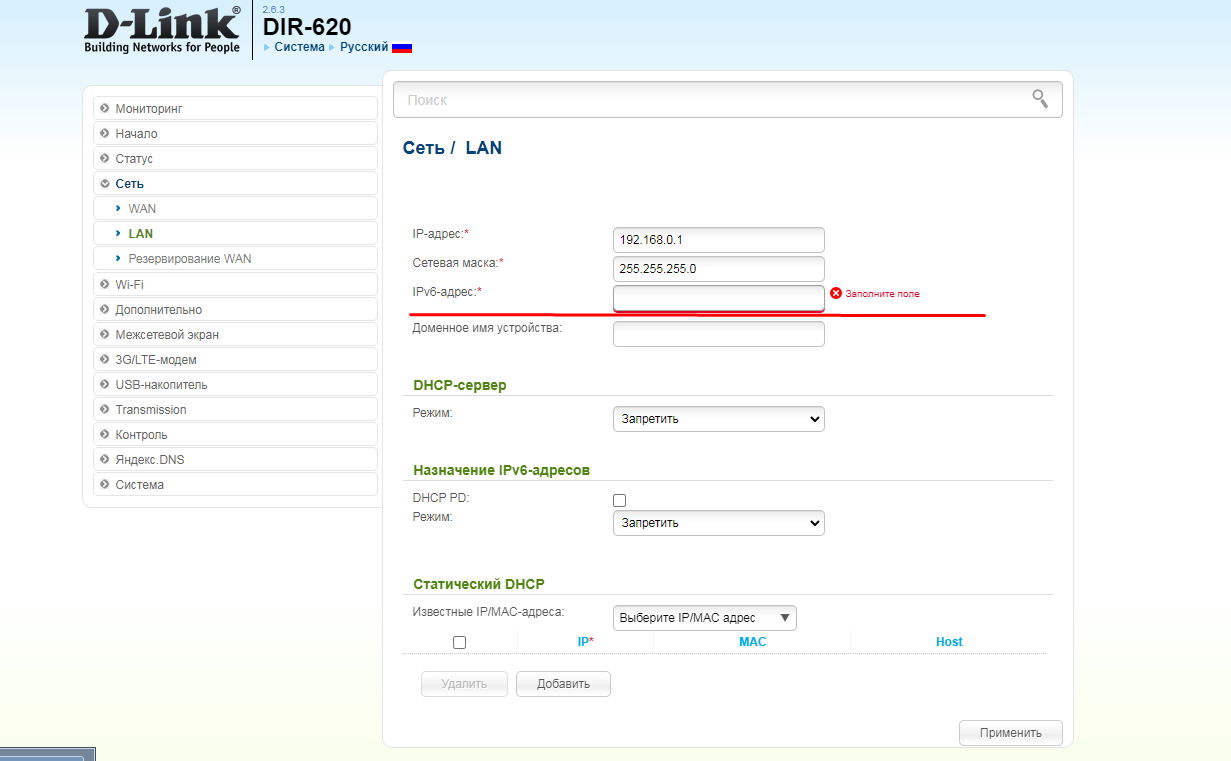The image size is (1231, 761).
Task: Expand the Дополнительно menu section
Action: point(235,309)
